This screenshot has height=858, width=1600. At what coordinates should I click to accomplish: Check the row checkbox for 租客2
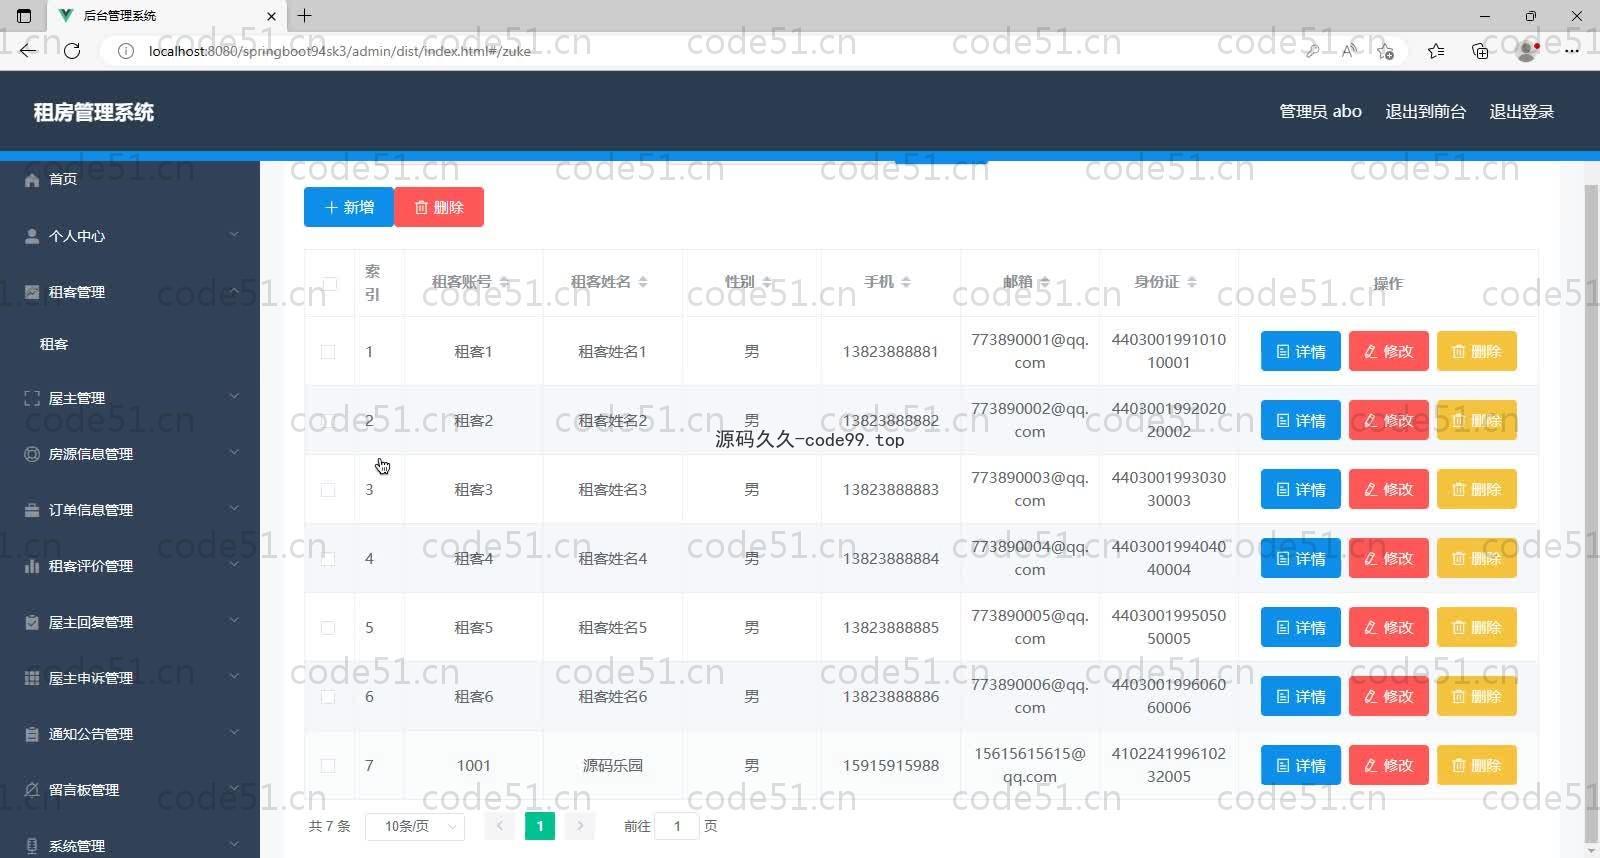(x=328, y=421)
